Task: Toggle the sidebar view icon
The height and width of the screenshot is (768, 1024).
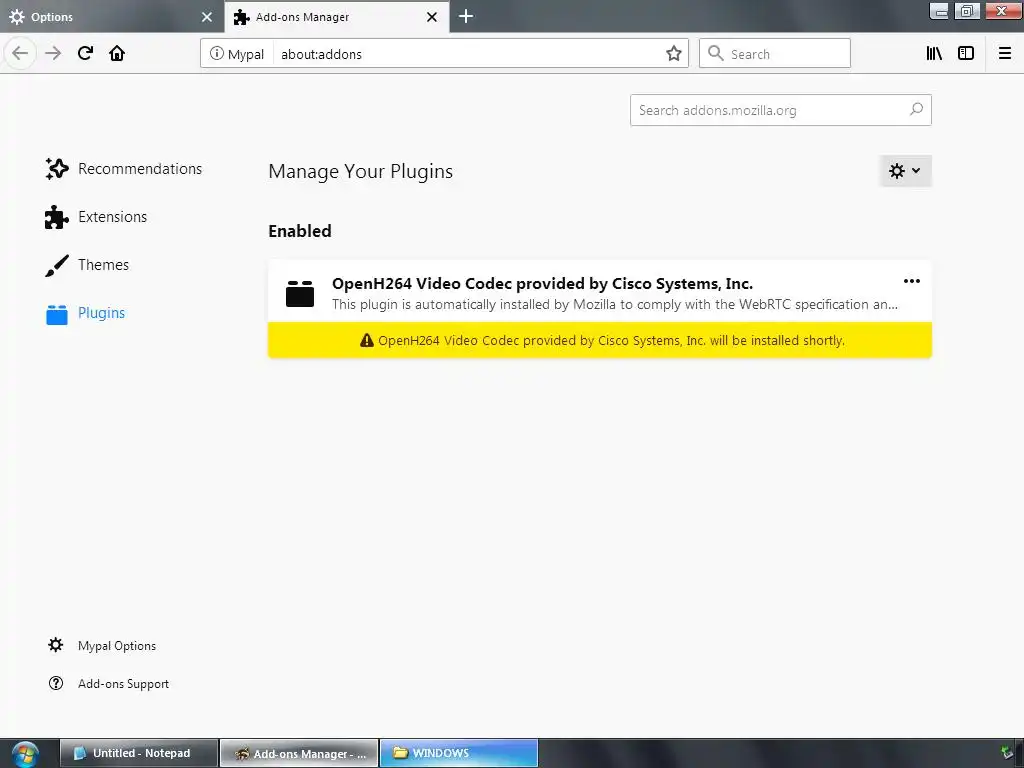Action: 966,54
